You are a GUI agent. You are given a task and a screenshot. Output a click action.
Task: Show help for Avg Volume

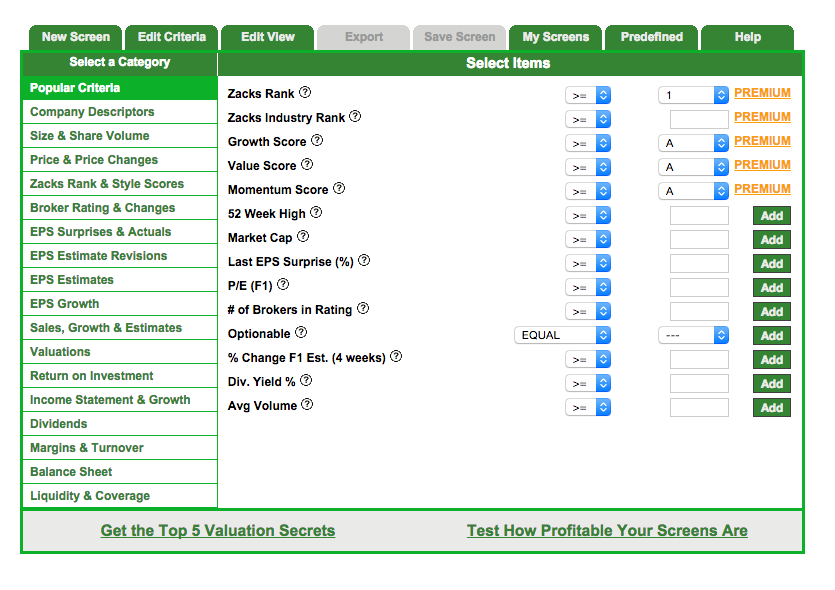[x=307, y=404]
